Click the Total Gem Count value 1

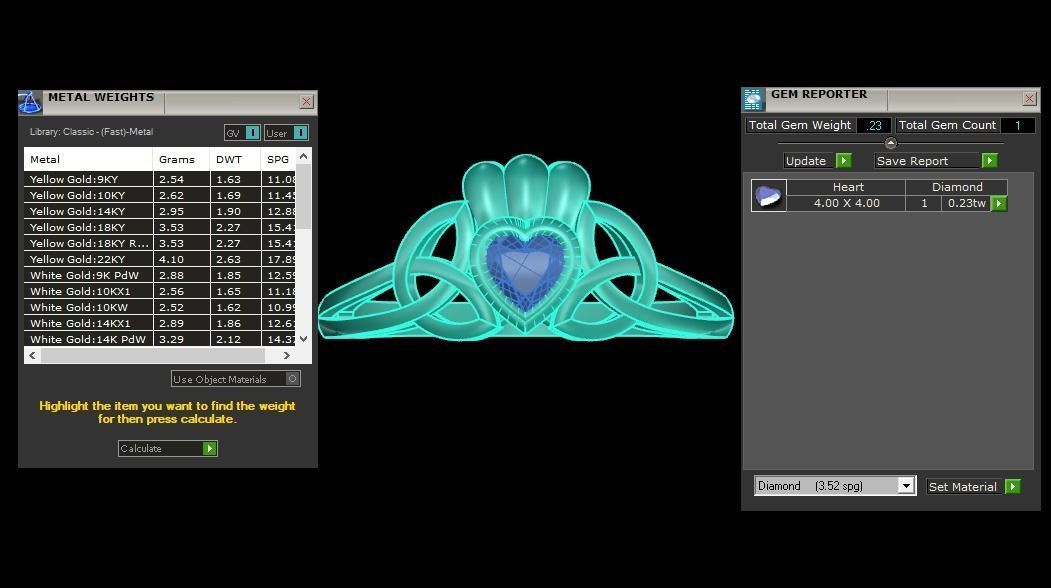[x=1017, y=125]
